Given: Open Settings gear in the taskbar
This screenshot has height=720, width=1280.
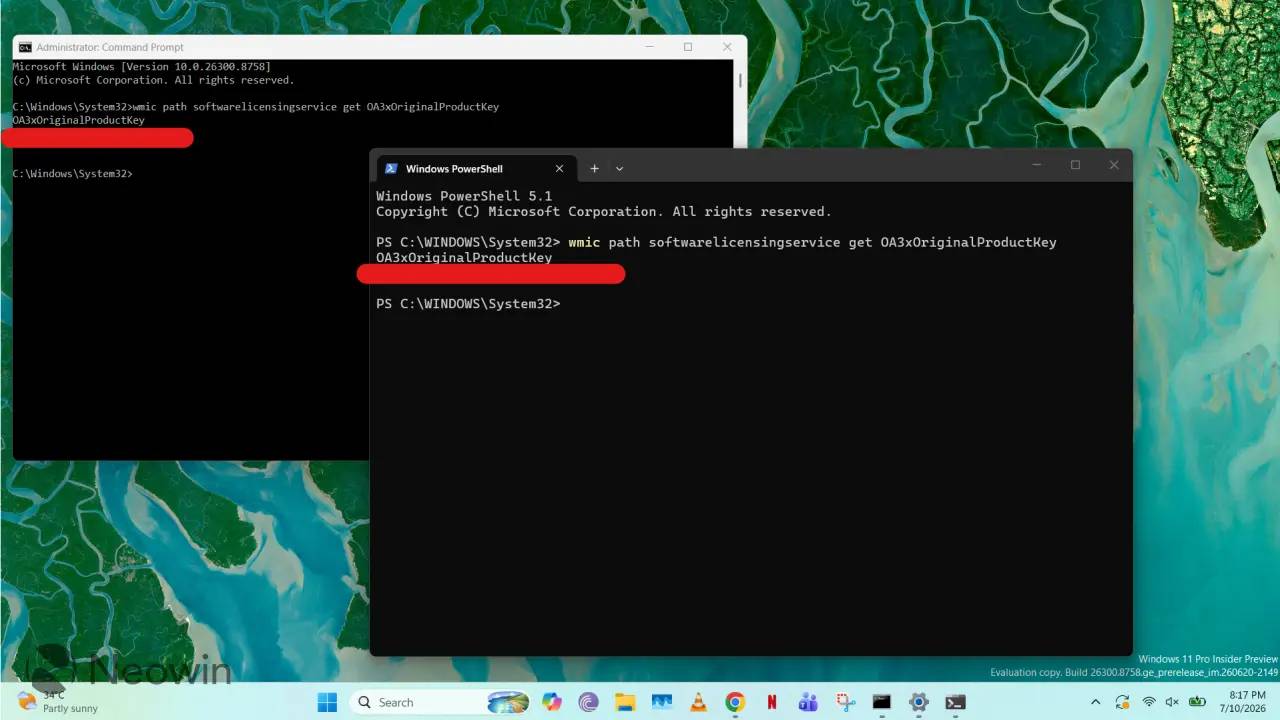Looking at the screenshot, I should [918, 702].
